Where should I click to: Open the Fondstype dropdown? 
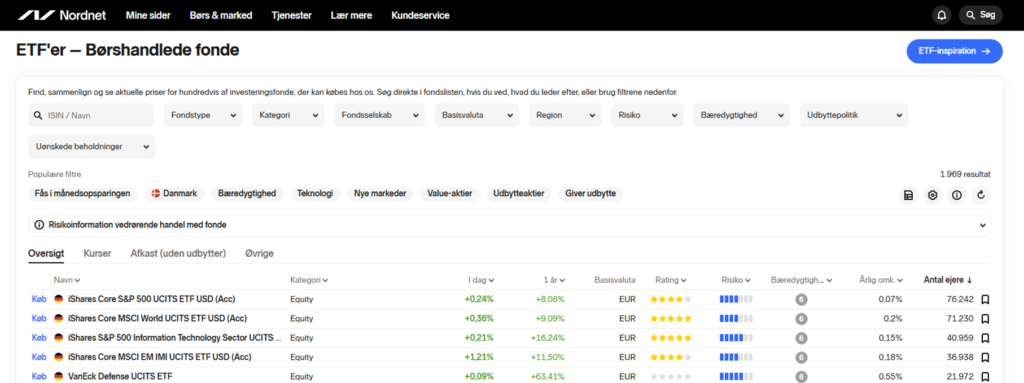coord(203,115)
